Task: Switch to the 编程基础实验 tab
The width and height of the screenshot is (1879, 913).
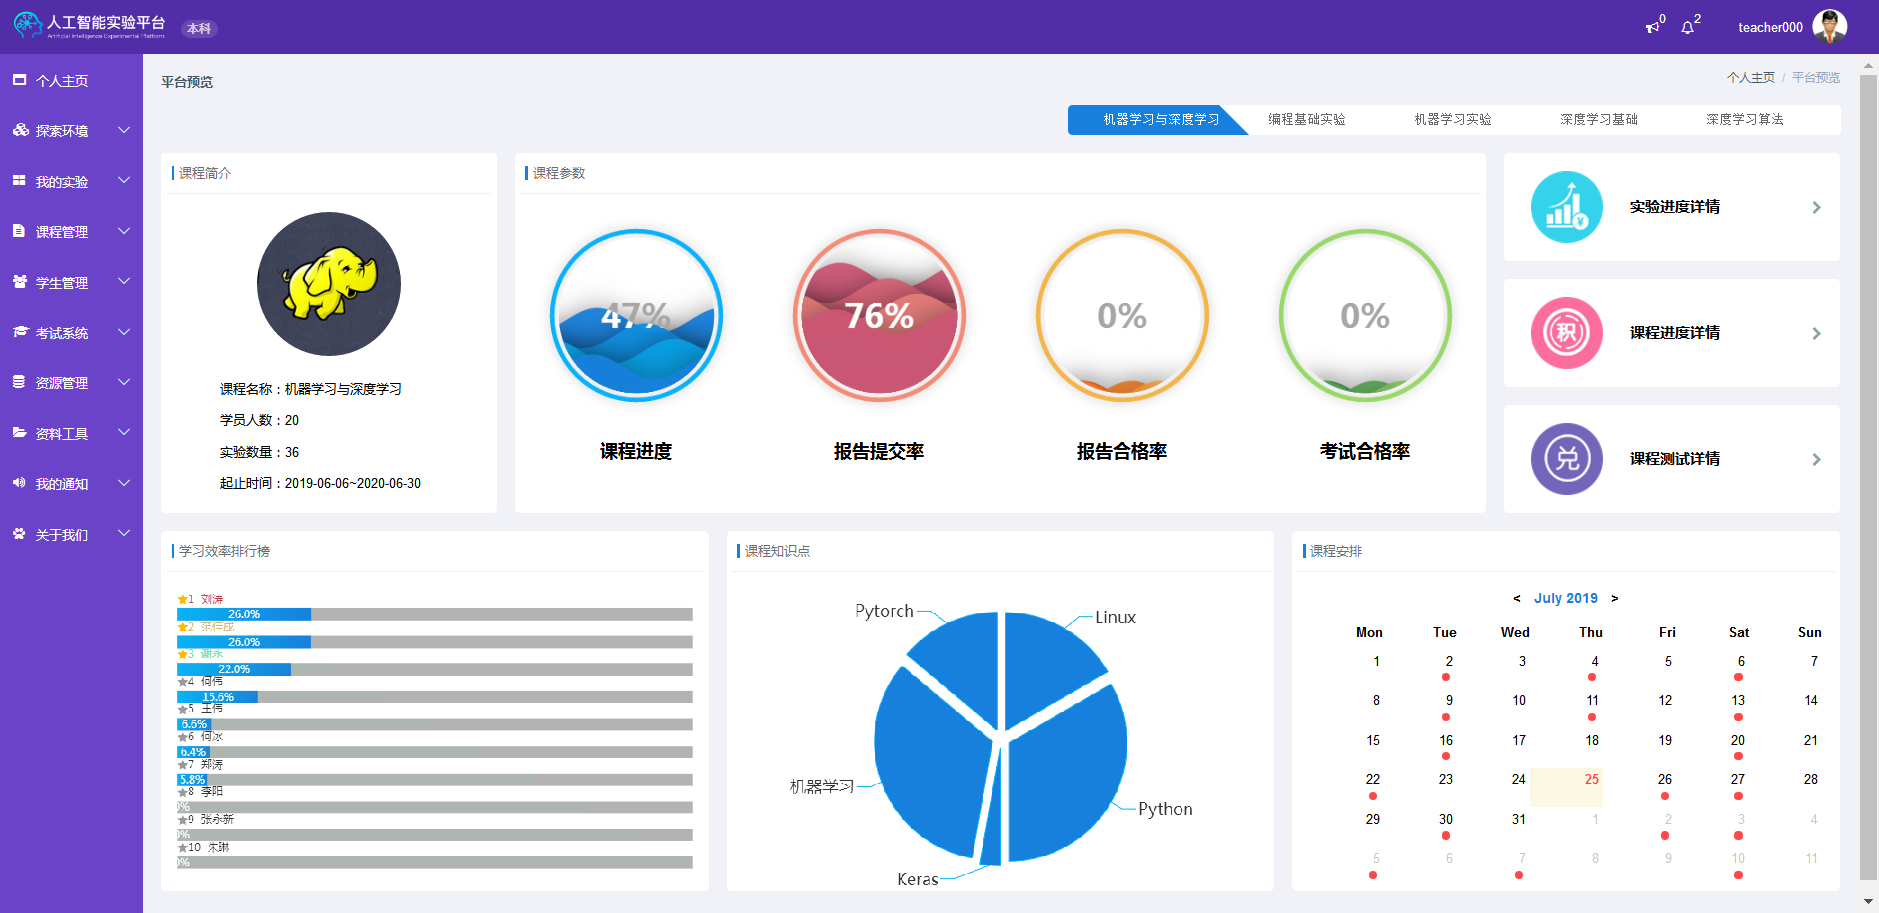Action: pos(1306,119)
